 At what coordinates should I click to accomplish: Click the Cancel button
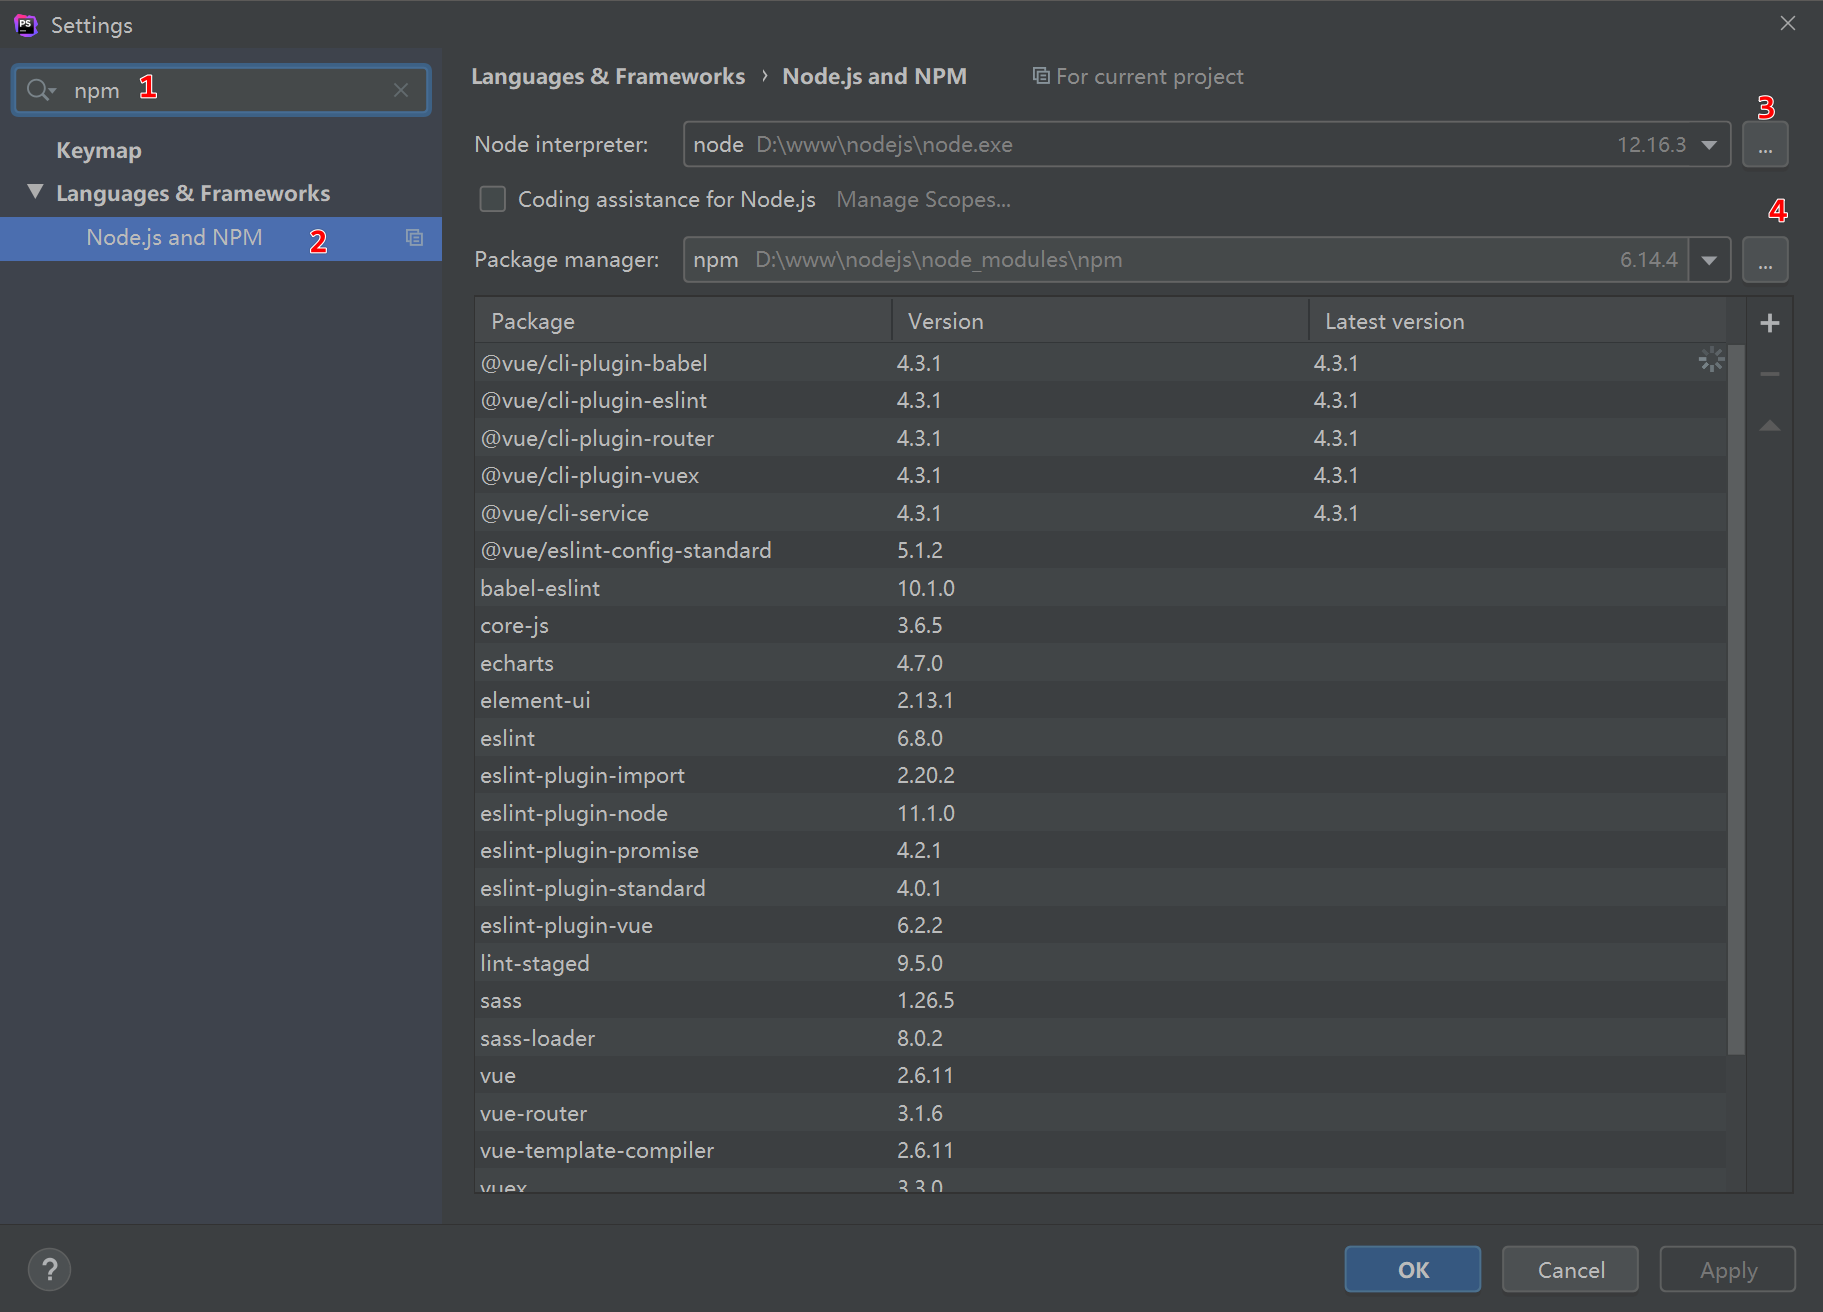point(1570,1270)
